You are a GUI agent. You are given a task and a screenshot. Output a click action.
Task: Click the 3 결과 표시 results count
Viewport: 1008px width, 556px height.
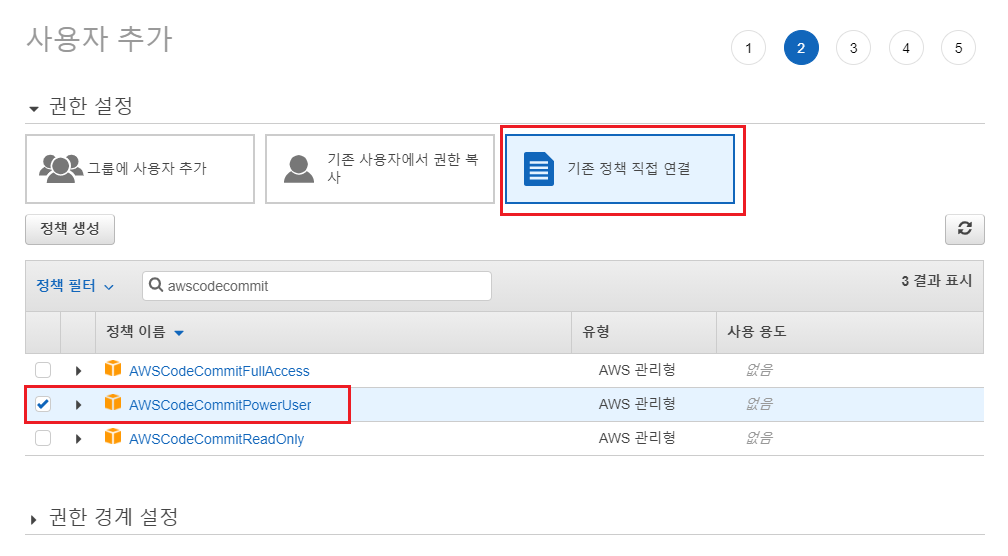[x=937, y=281]
